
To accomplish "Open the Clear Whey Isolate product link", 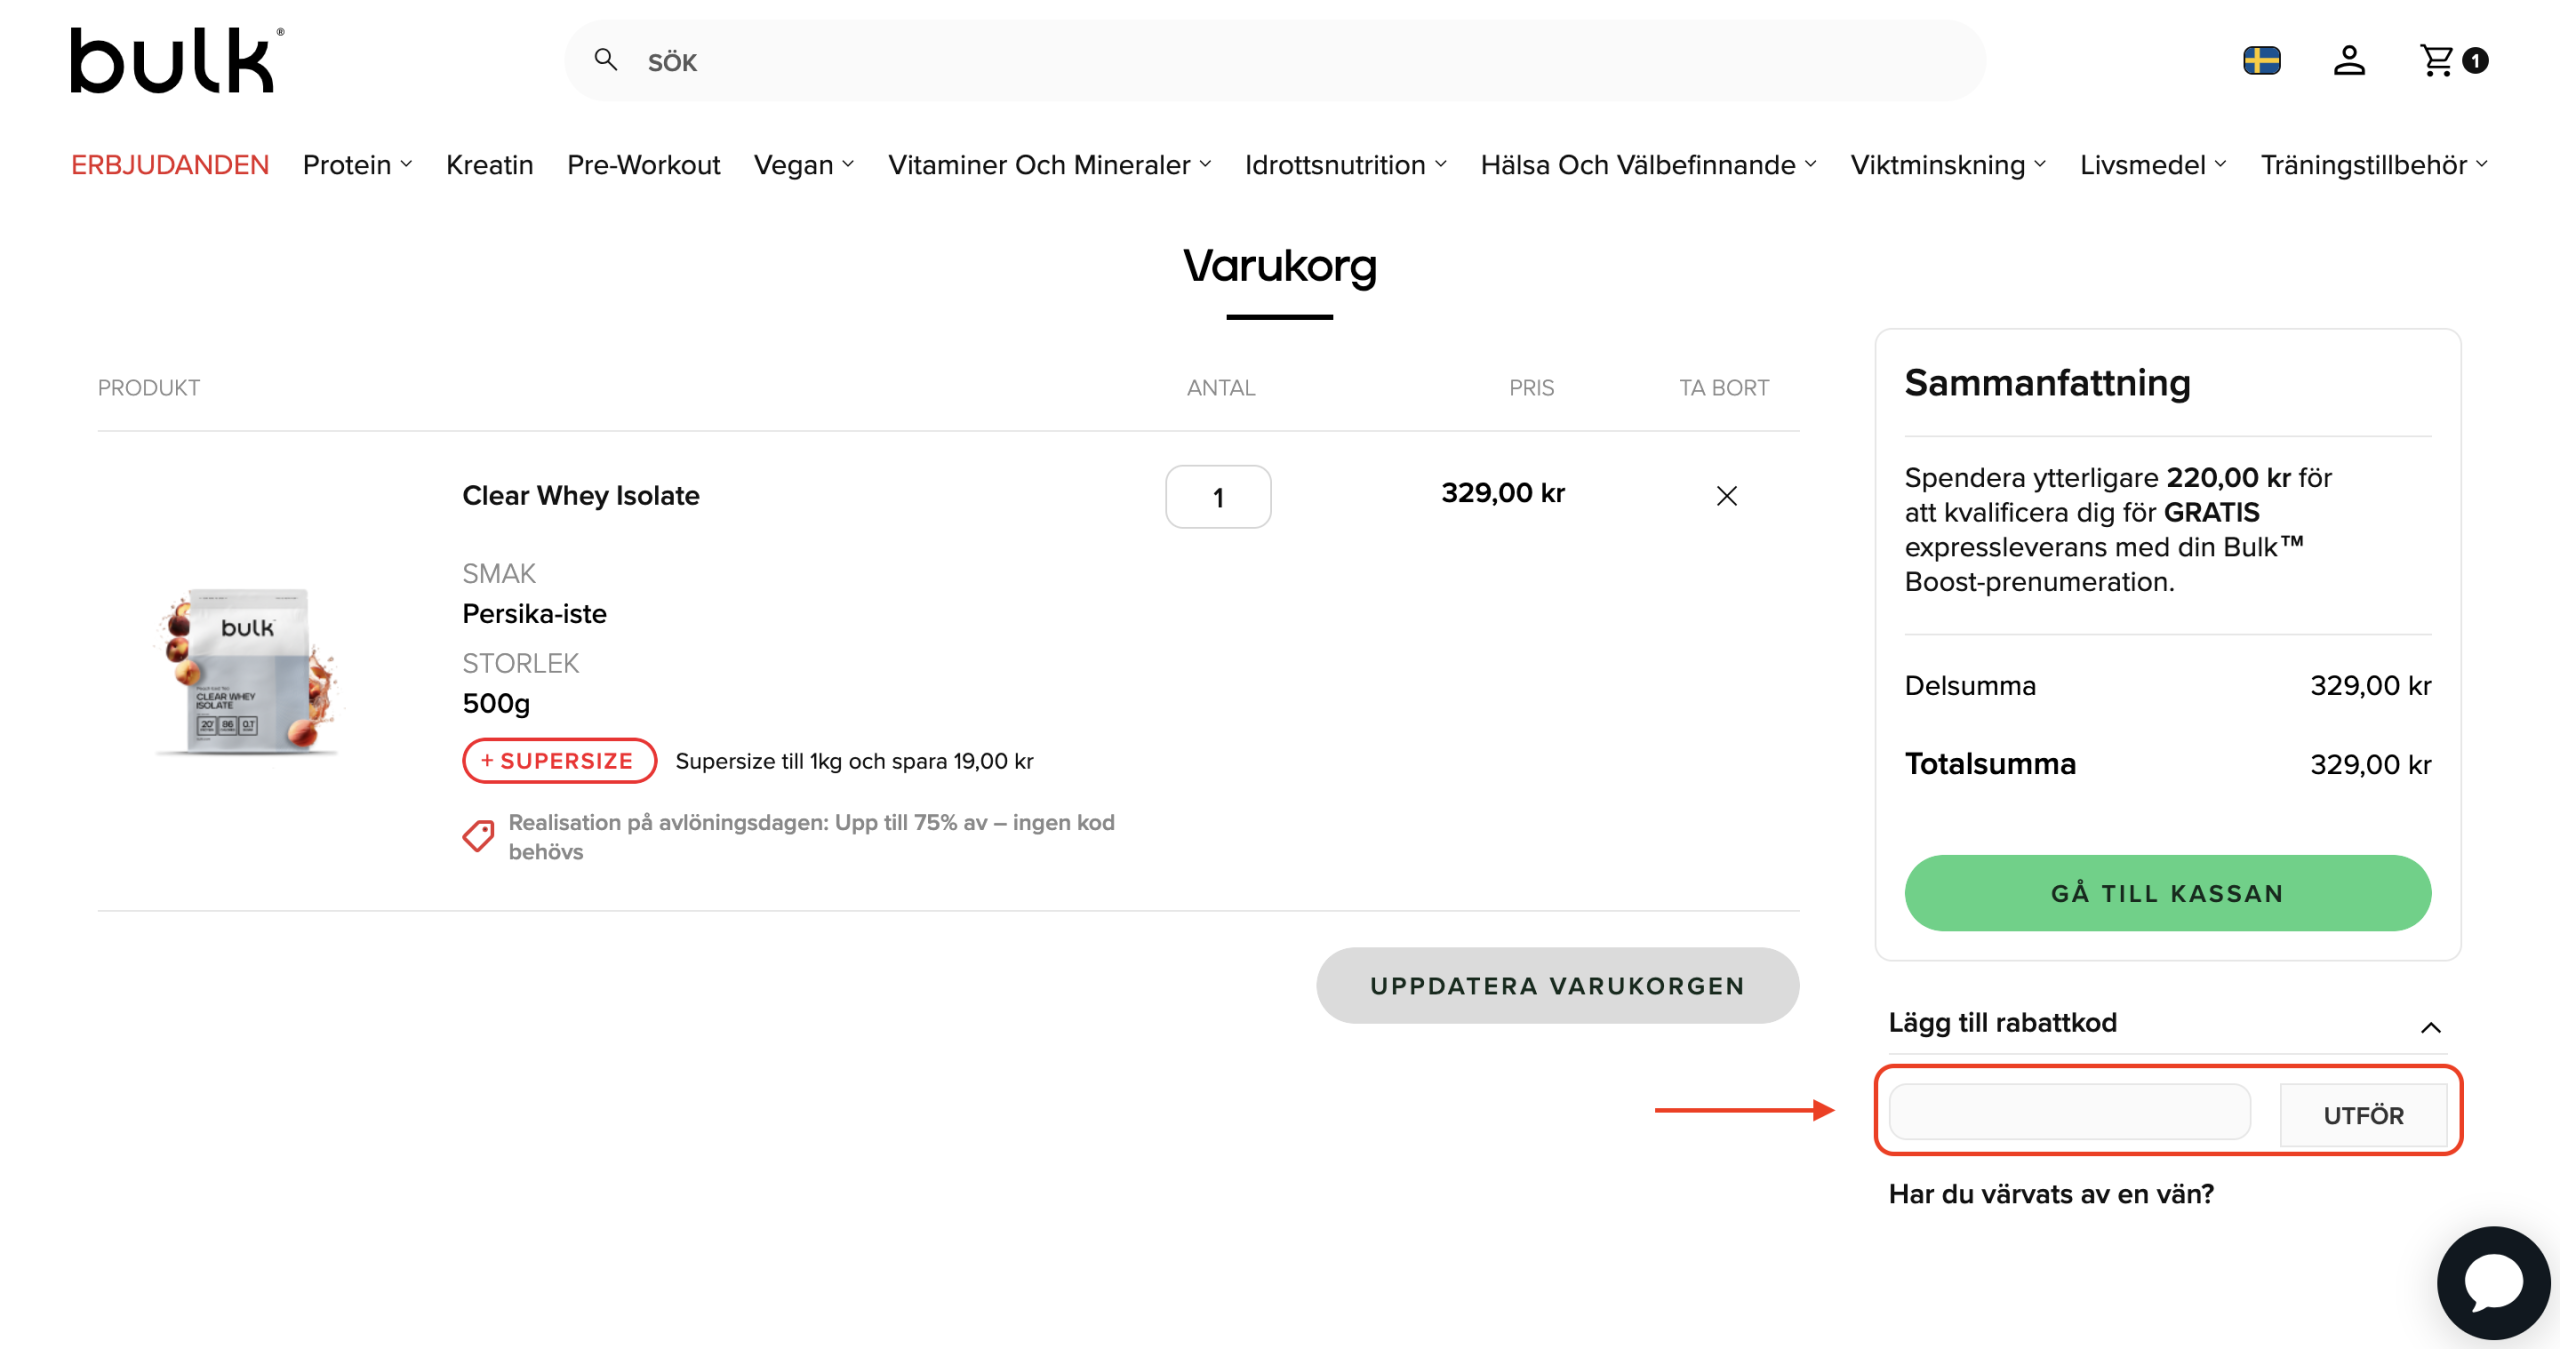I will (580, 496).
